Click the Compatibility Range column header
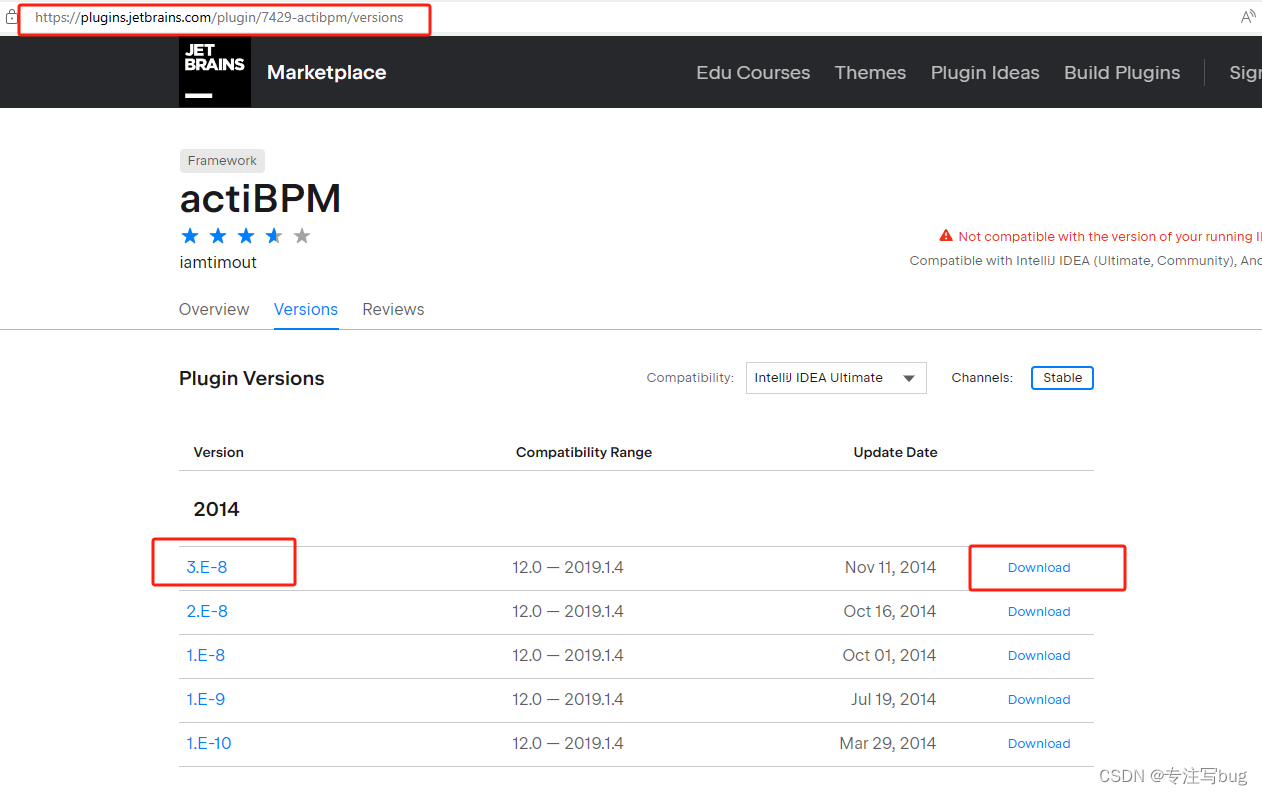This screenshot has height=795, width=1262. 584,452
